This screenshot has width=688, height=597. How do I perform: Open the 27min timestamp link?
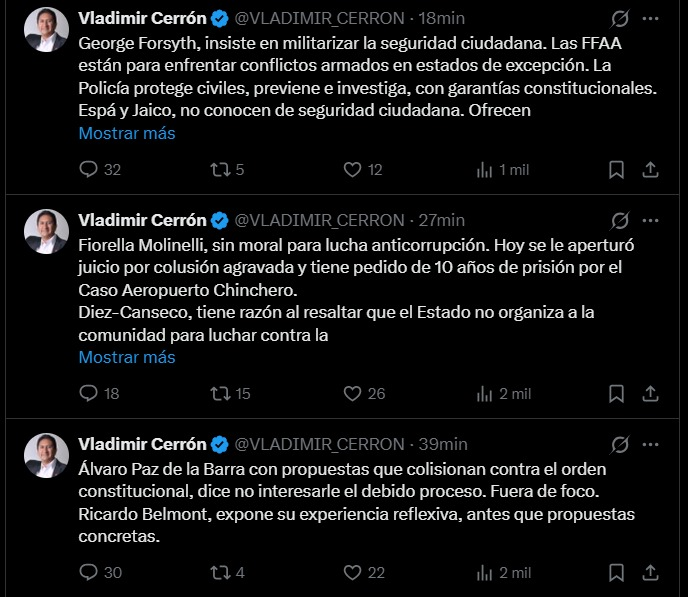click(441, 220)
